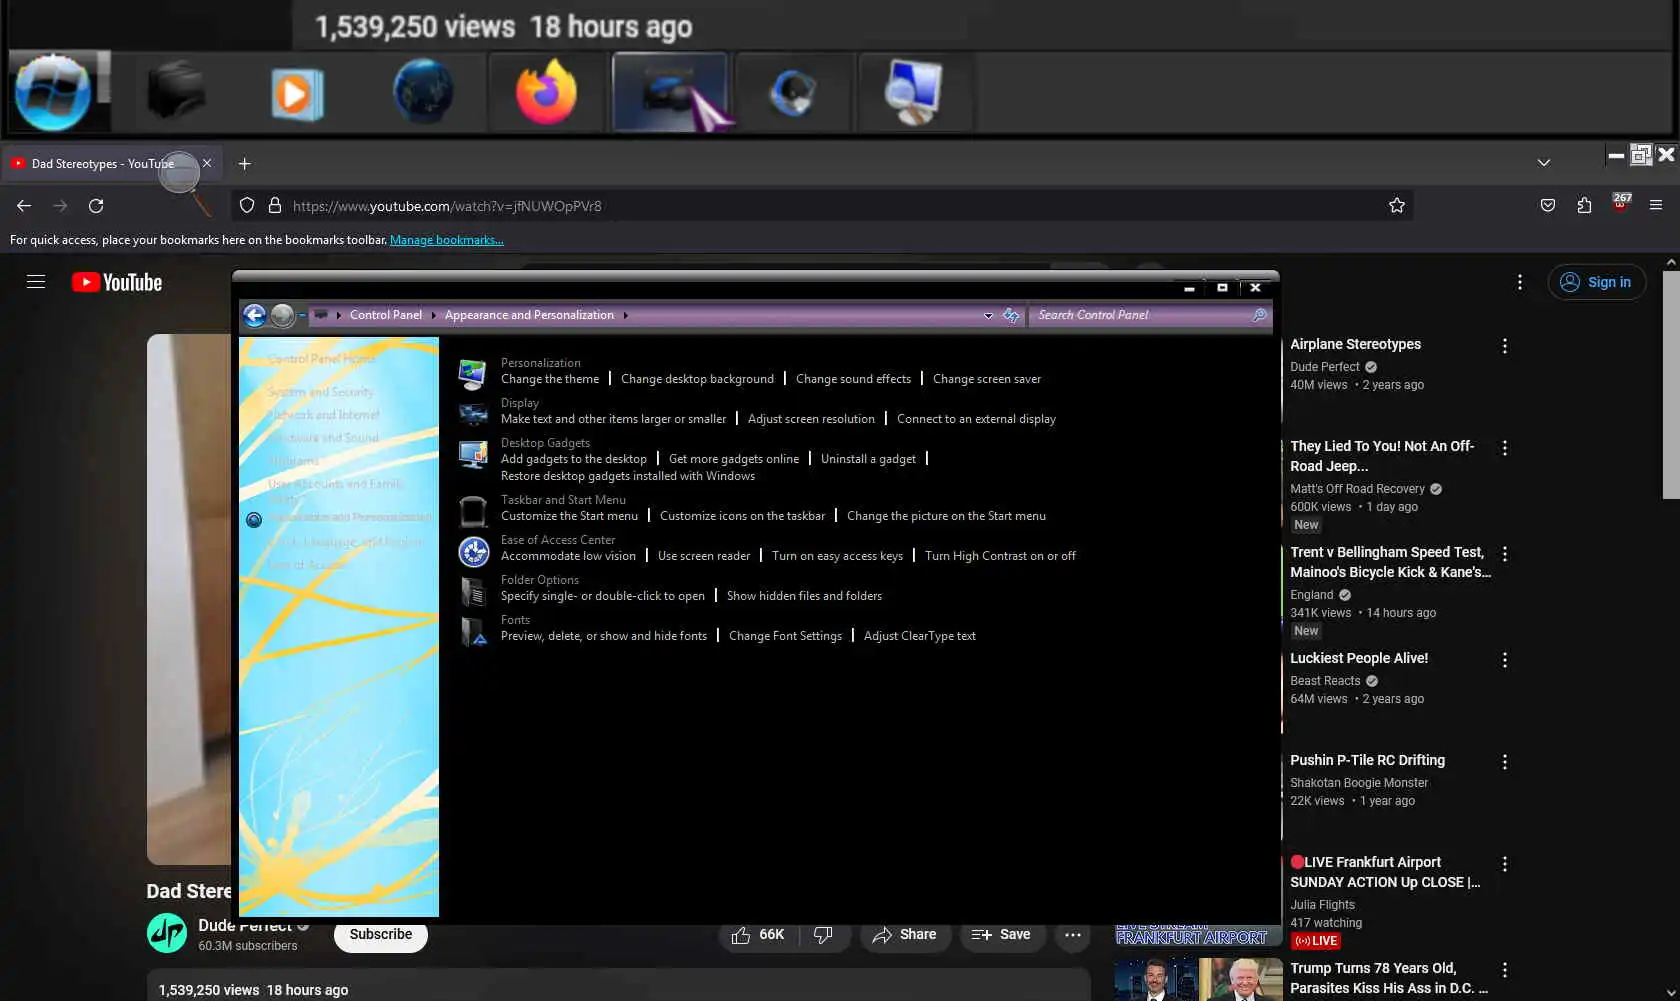Image resolution: width=1680 pixels, height=1001 pixels.
Task: Click the Manage bookmarks link
Action: [x=447, y=240]
